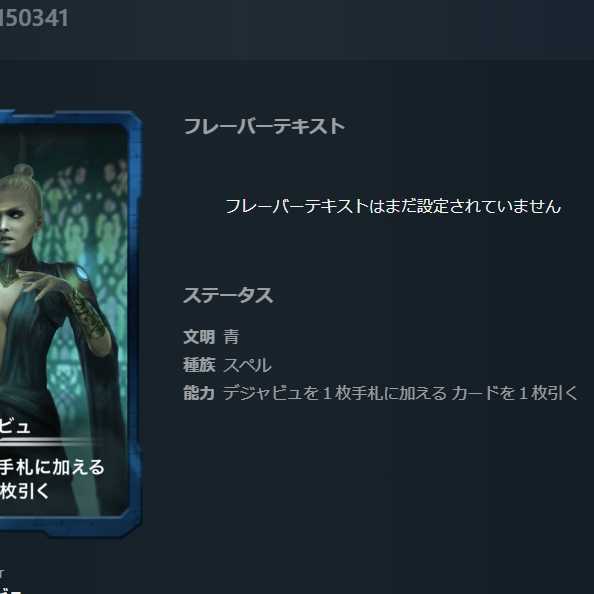Image resolution: width=594 pixels, height=594 pixels.
Task: Click the 能力 label
Action: (x=199, y=393)
